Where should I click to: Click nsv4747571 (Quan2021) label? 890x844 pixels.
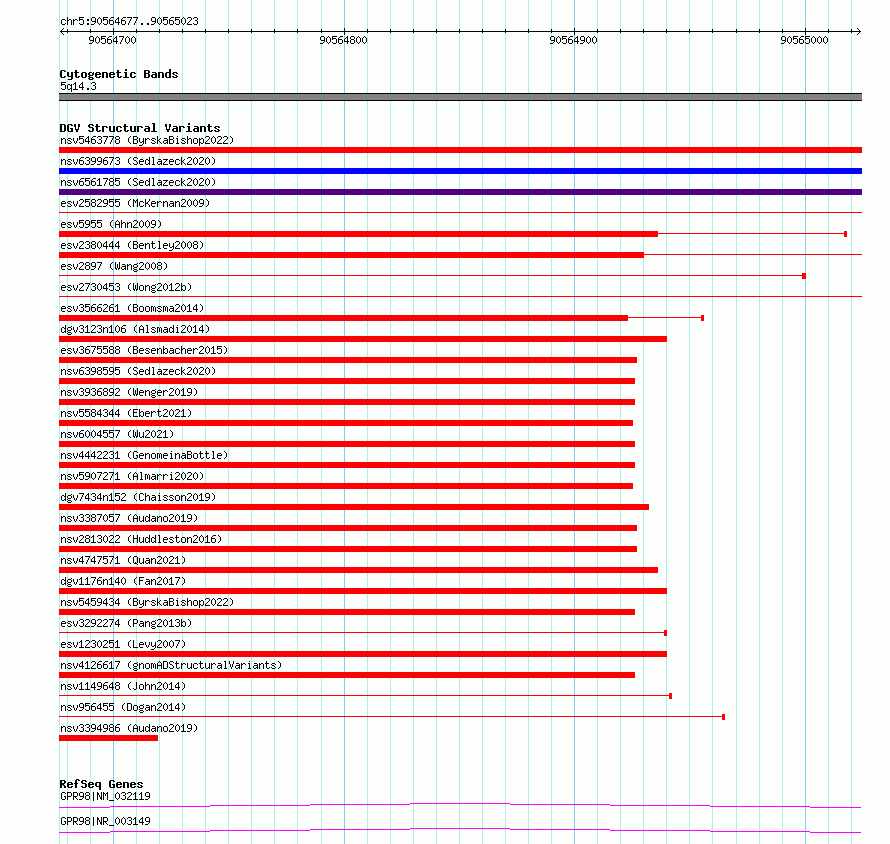coord(123,560)
